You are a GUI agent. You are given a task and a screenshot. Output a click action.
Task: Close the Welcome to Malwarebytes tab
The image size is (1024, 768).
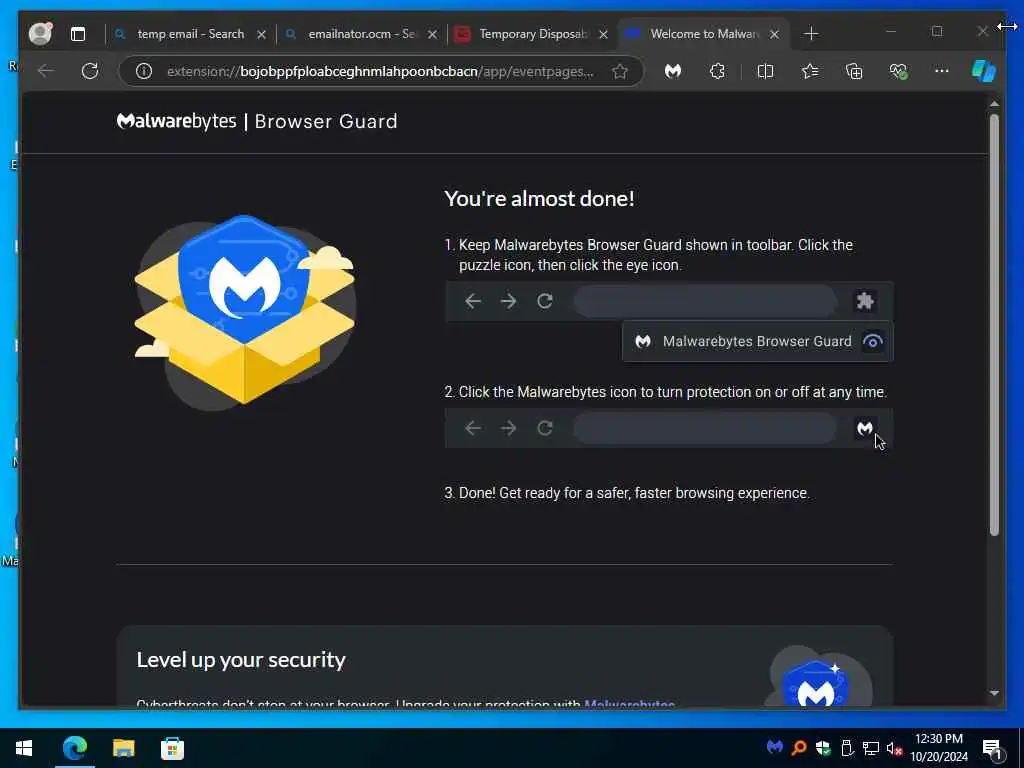pos(775,35)
